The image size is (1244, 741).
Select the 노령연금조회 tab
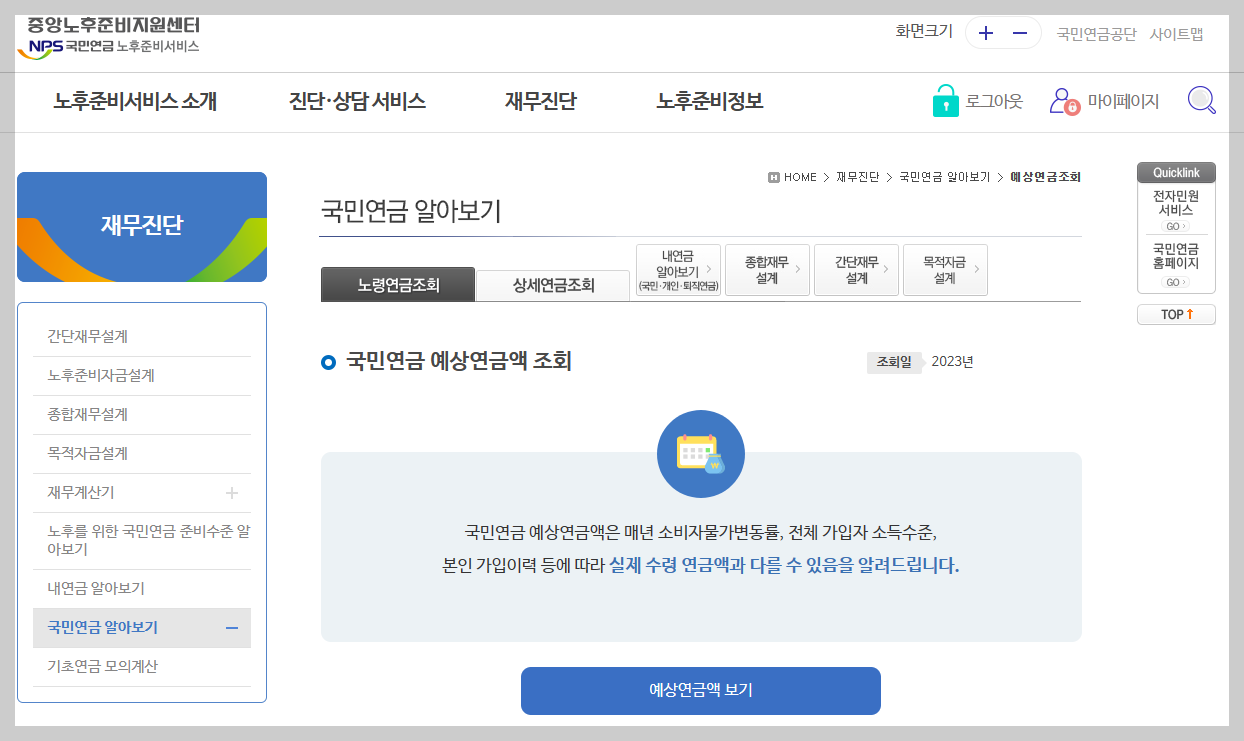(x=397, y=285)
